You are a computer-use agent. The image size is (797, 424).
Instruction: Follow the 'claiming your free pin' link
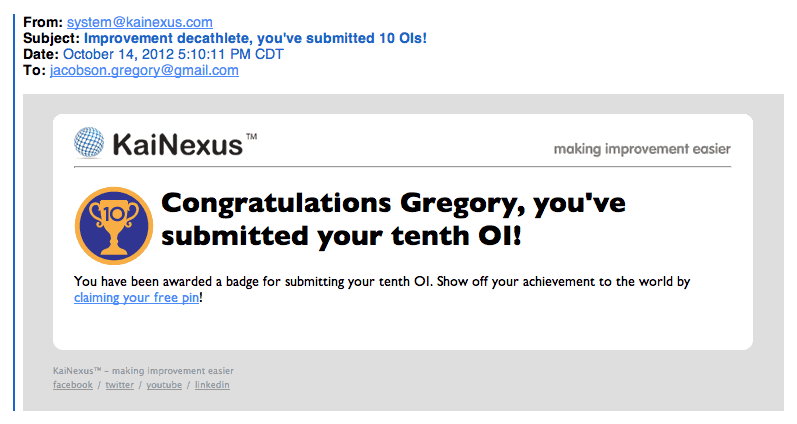(x=136, y=298)
